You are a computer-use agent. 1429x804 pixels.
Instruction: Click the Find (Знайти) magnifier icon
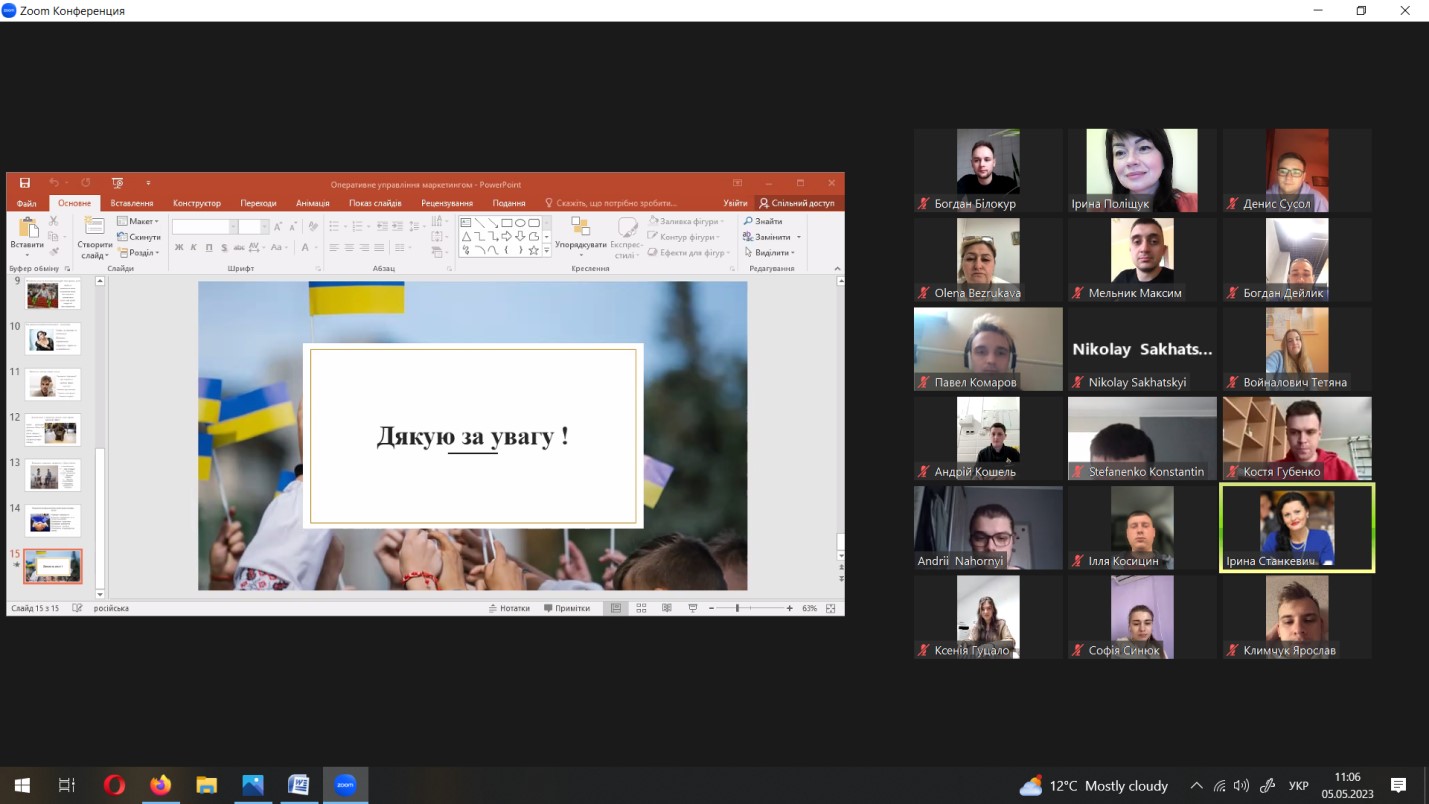tap(748, 221)
